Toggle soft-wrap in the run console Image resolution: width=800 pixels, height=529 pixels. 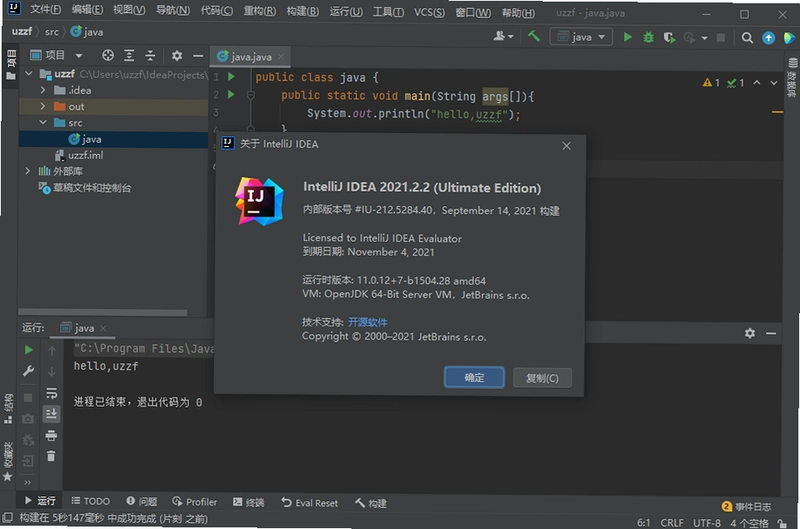click(x=52, y=393)
